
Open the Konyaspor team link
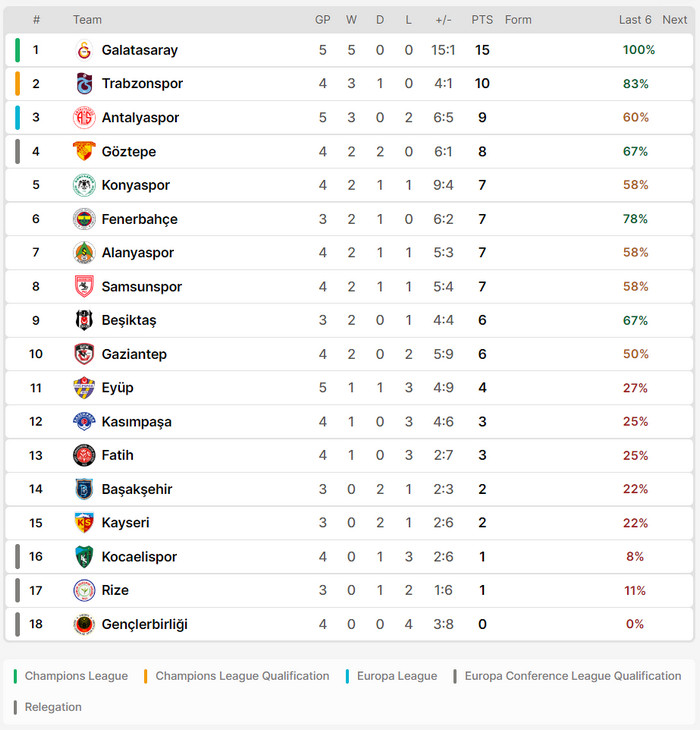(136, 185)
